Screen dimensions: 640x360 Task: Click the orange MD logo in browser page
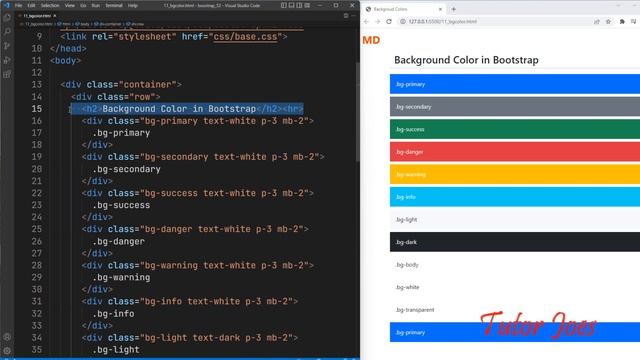pos(371,40)
